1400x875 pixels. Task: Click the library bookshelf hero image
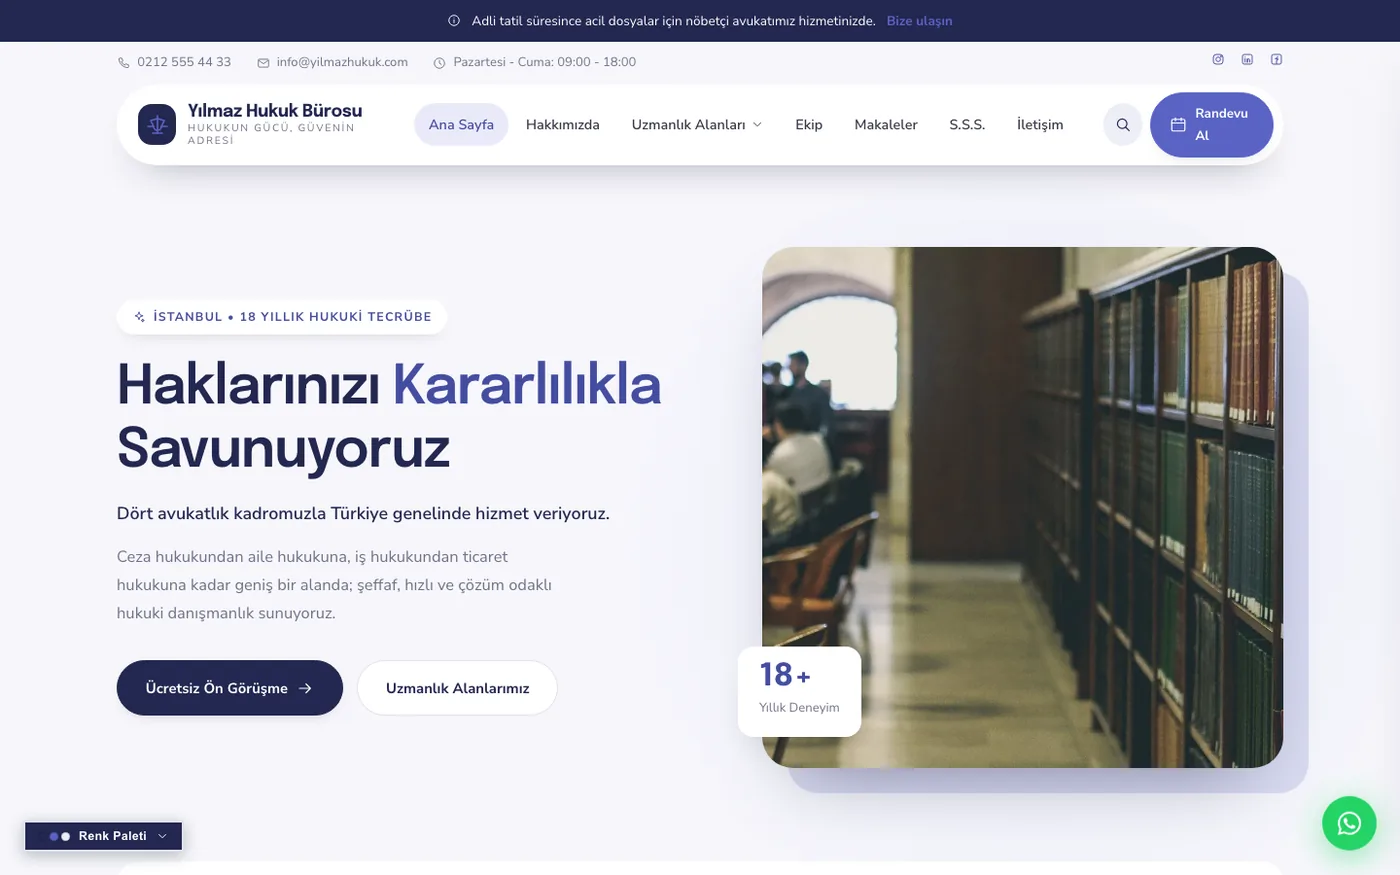click(1022, 507)
